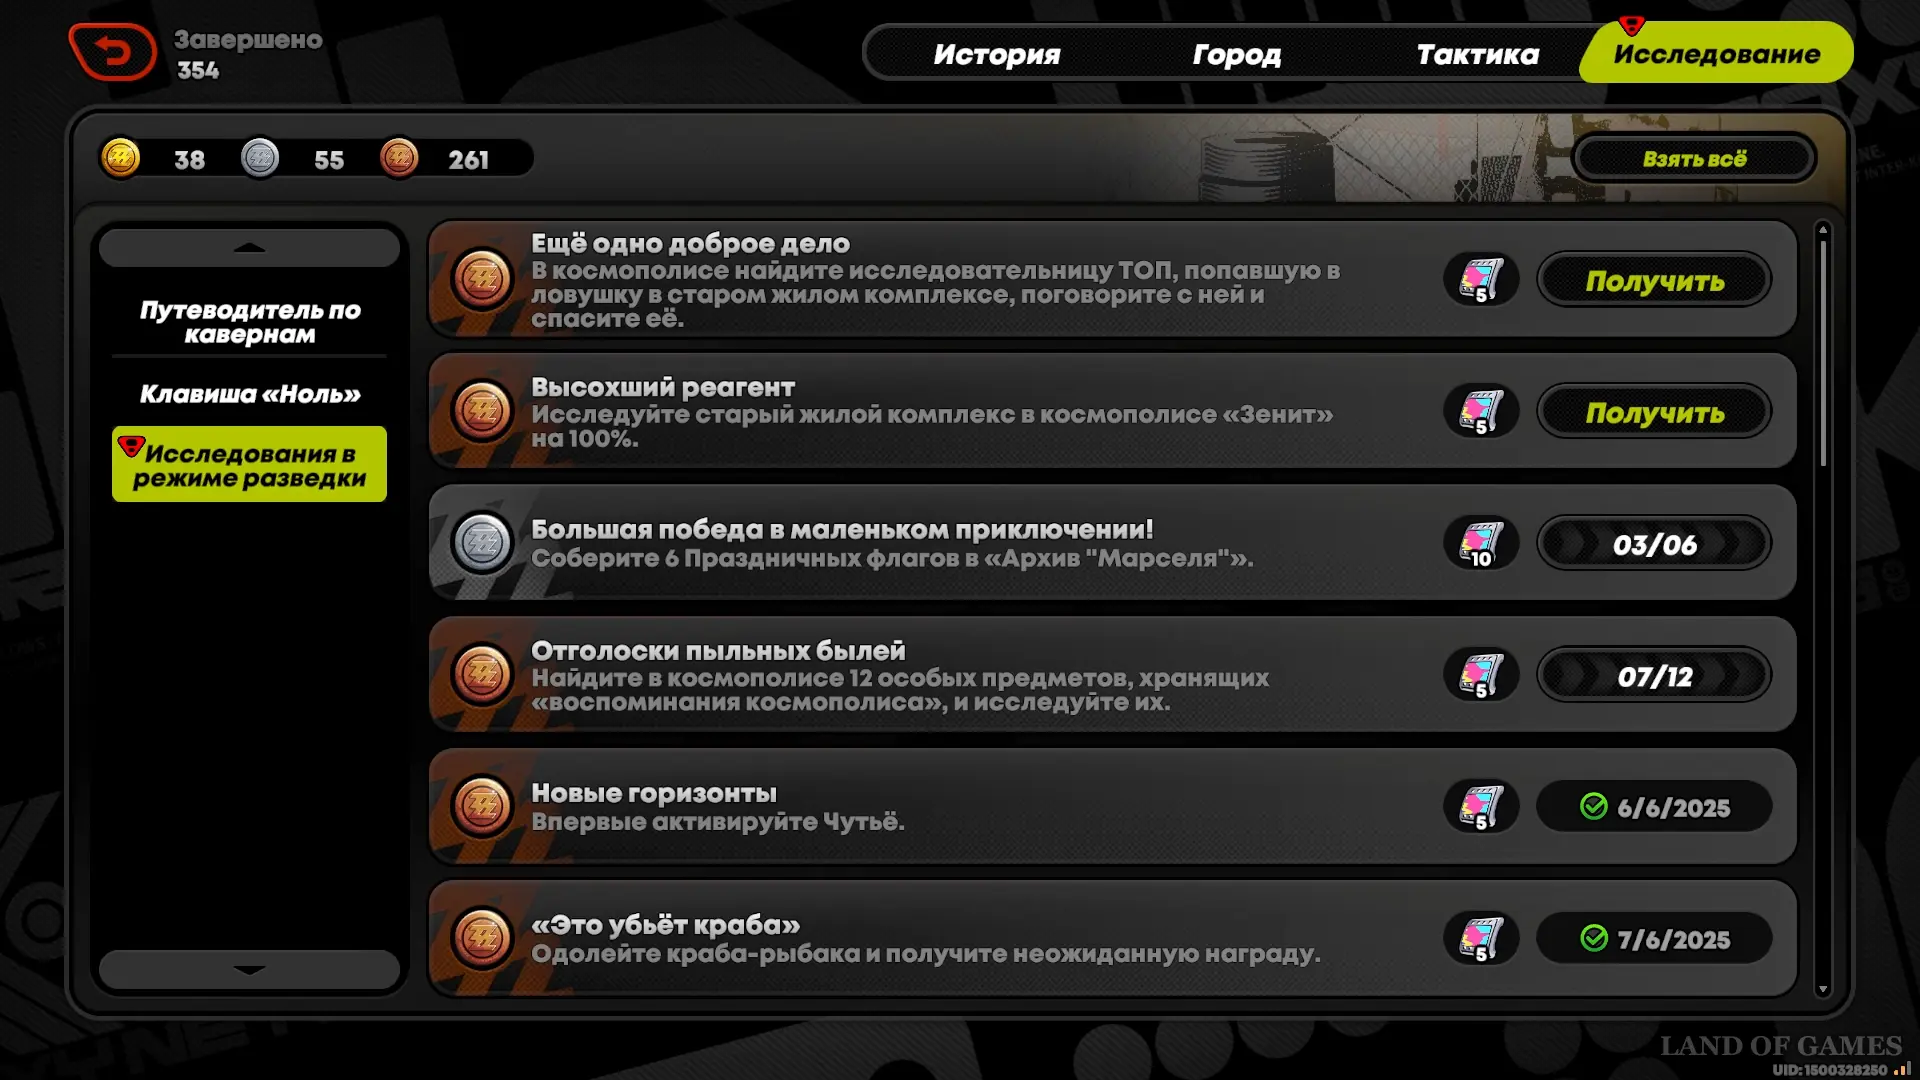Click the 07/12 progress indicator

point(1654,676)
